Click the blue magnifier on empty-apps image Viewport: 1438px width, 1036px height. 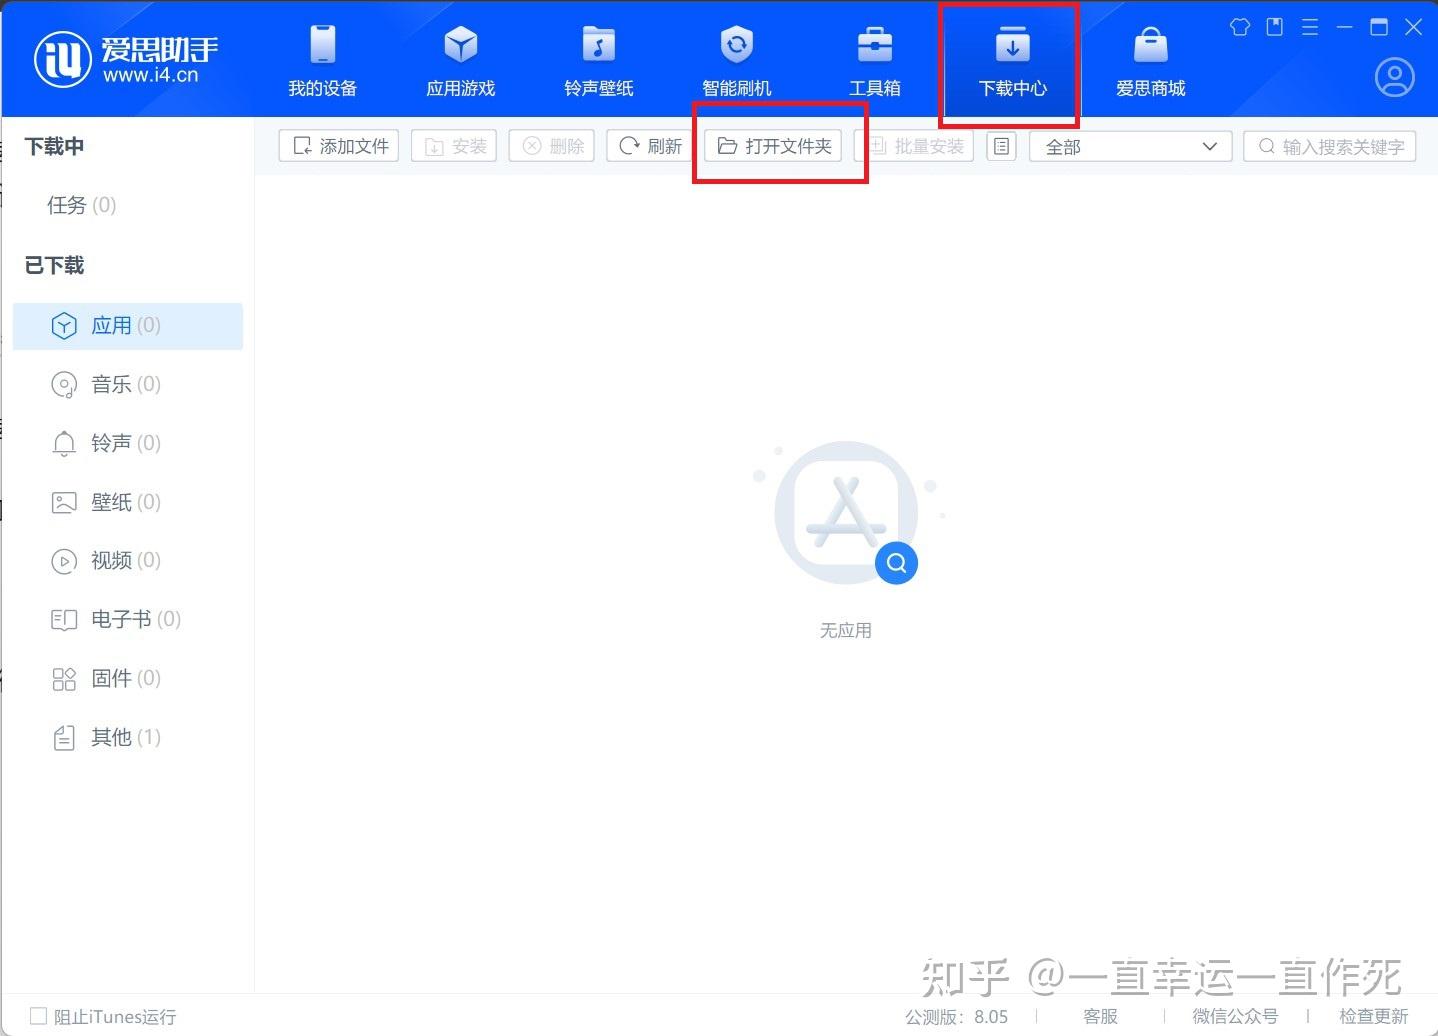click(896, 563)
